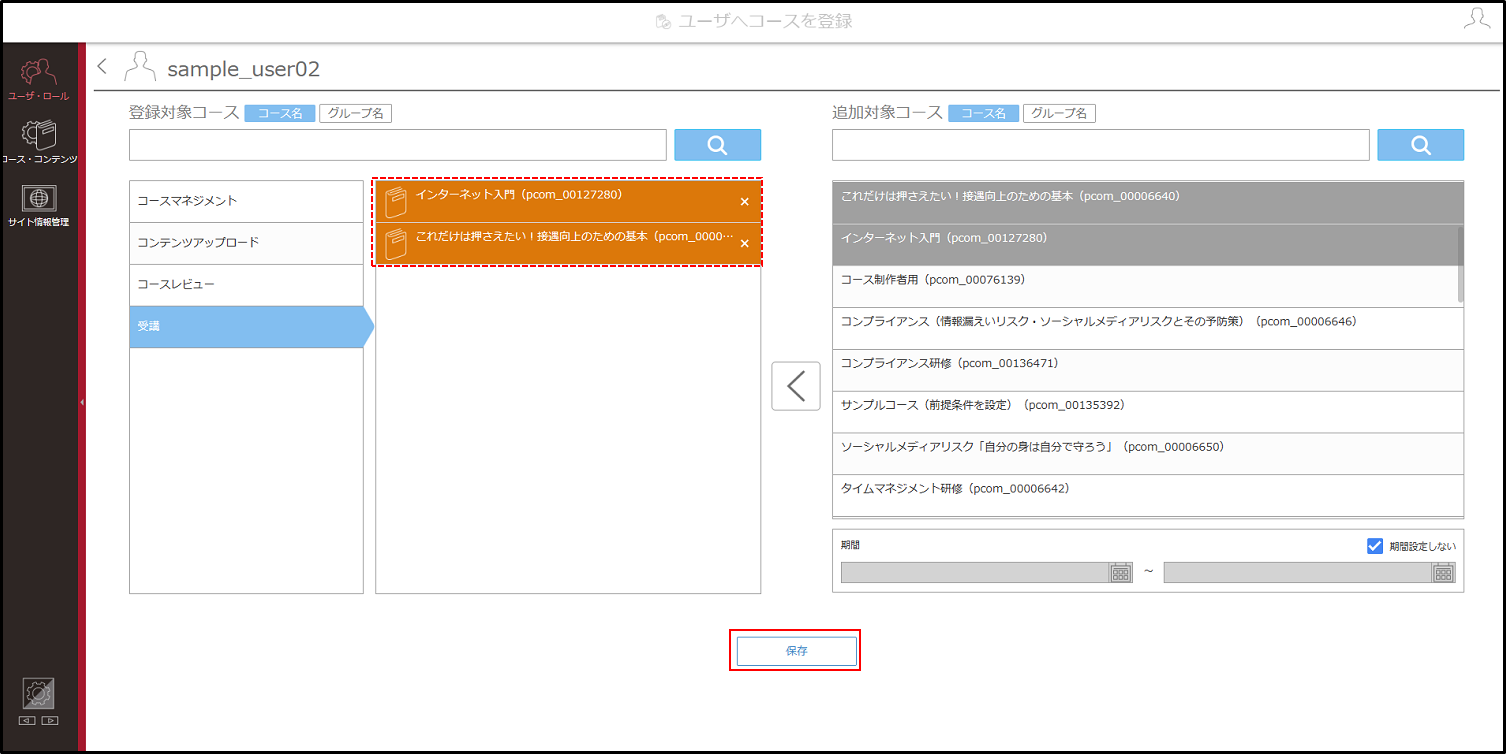Open the end date calendar icon
Viewport: 1506px width, 754px height.
click(x=1443, y=572)
